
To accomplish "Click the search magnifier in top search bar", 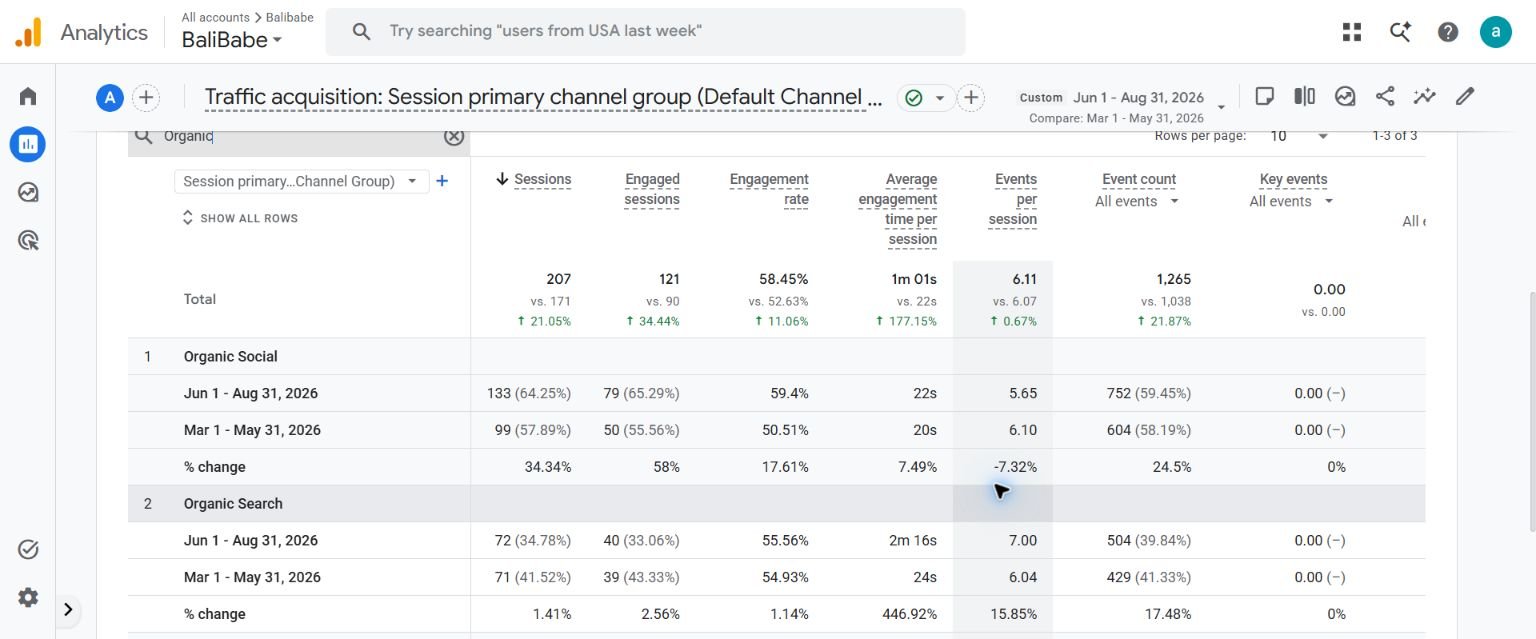I will tap(362, 31).
